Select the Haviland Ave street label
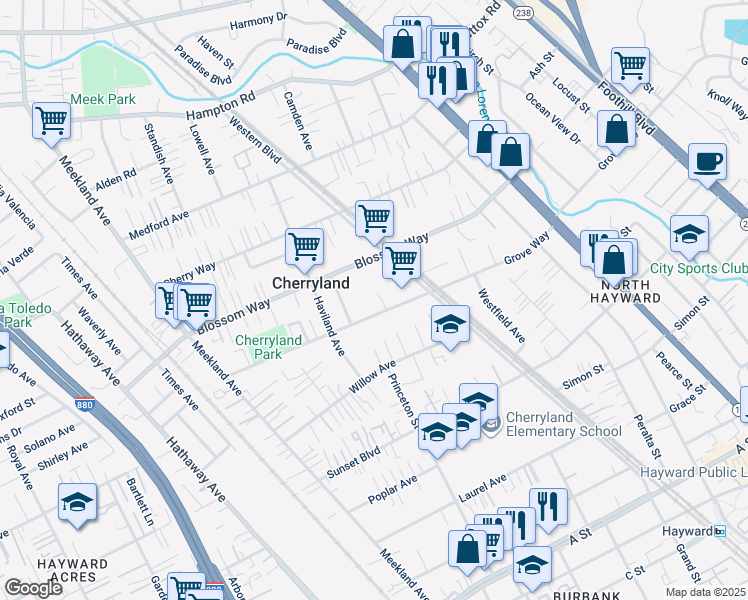 click(x=329, y=326)
